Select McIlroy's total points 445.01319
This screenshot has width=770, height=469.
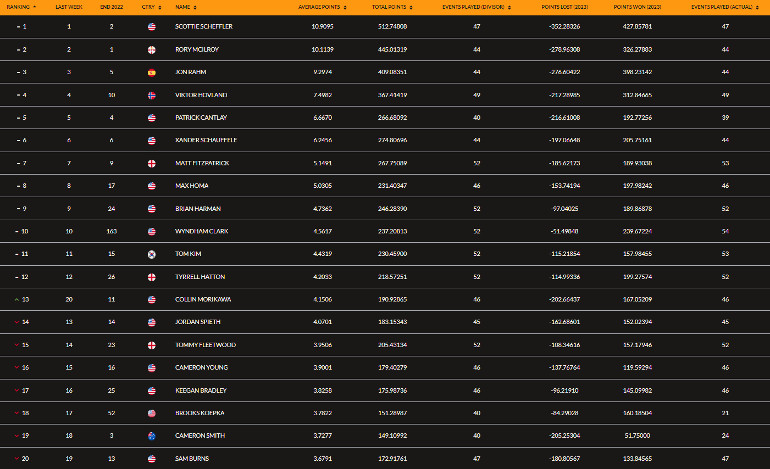tap(392, 50)
